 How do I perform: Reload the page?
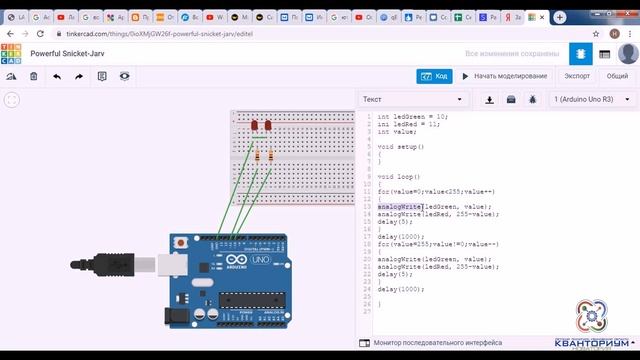pos(40,34)
